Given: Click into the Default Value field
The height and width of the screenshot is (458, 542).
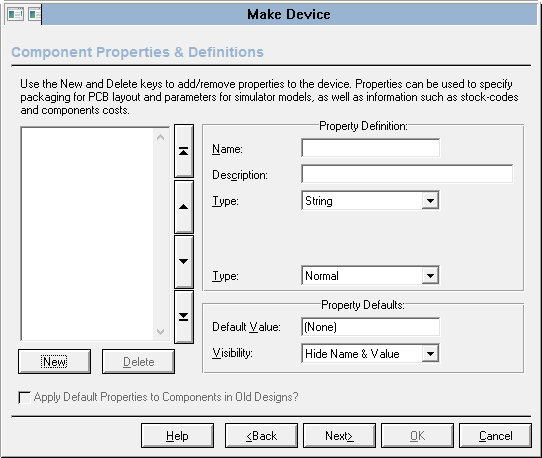Looking at the screenshot, I should point(371,327).
